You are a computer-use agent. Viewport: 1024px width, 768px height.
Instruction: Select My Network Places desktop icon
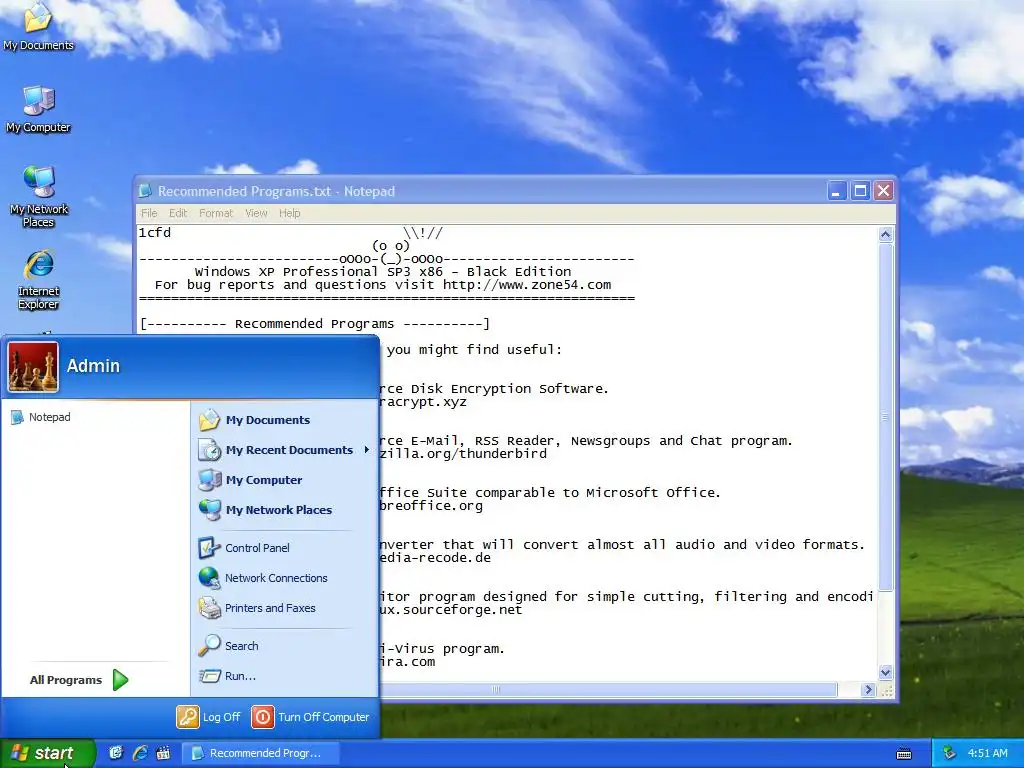(x=39, y=197)
